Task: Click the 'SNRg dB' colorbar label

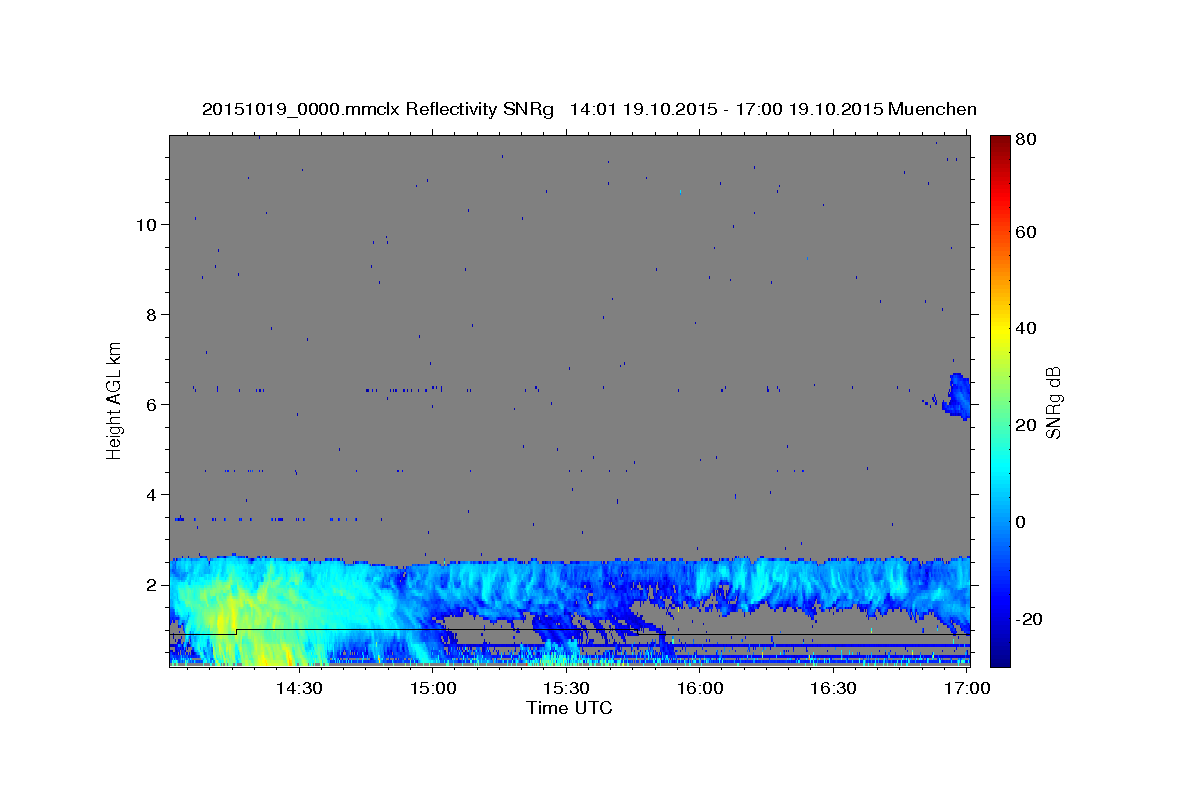Action: (x=1053, y=403)
